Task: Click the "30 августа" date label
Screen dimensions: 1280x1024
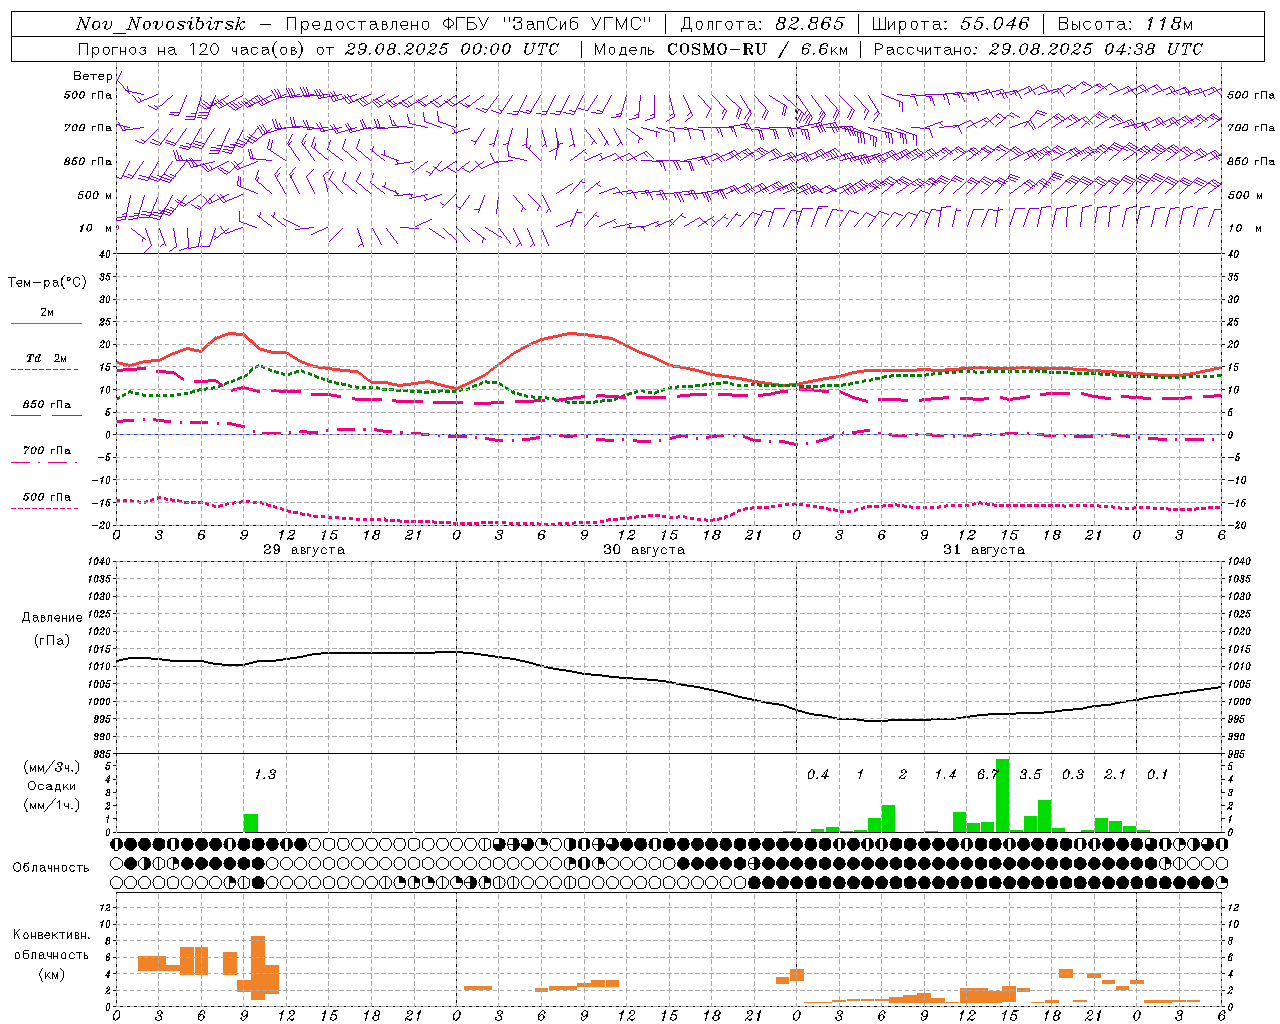Action: coord(644,550)
